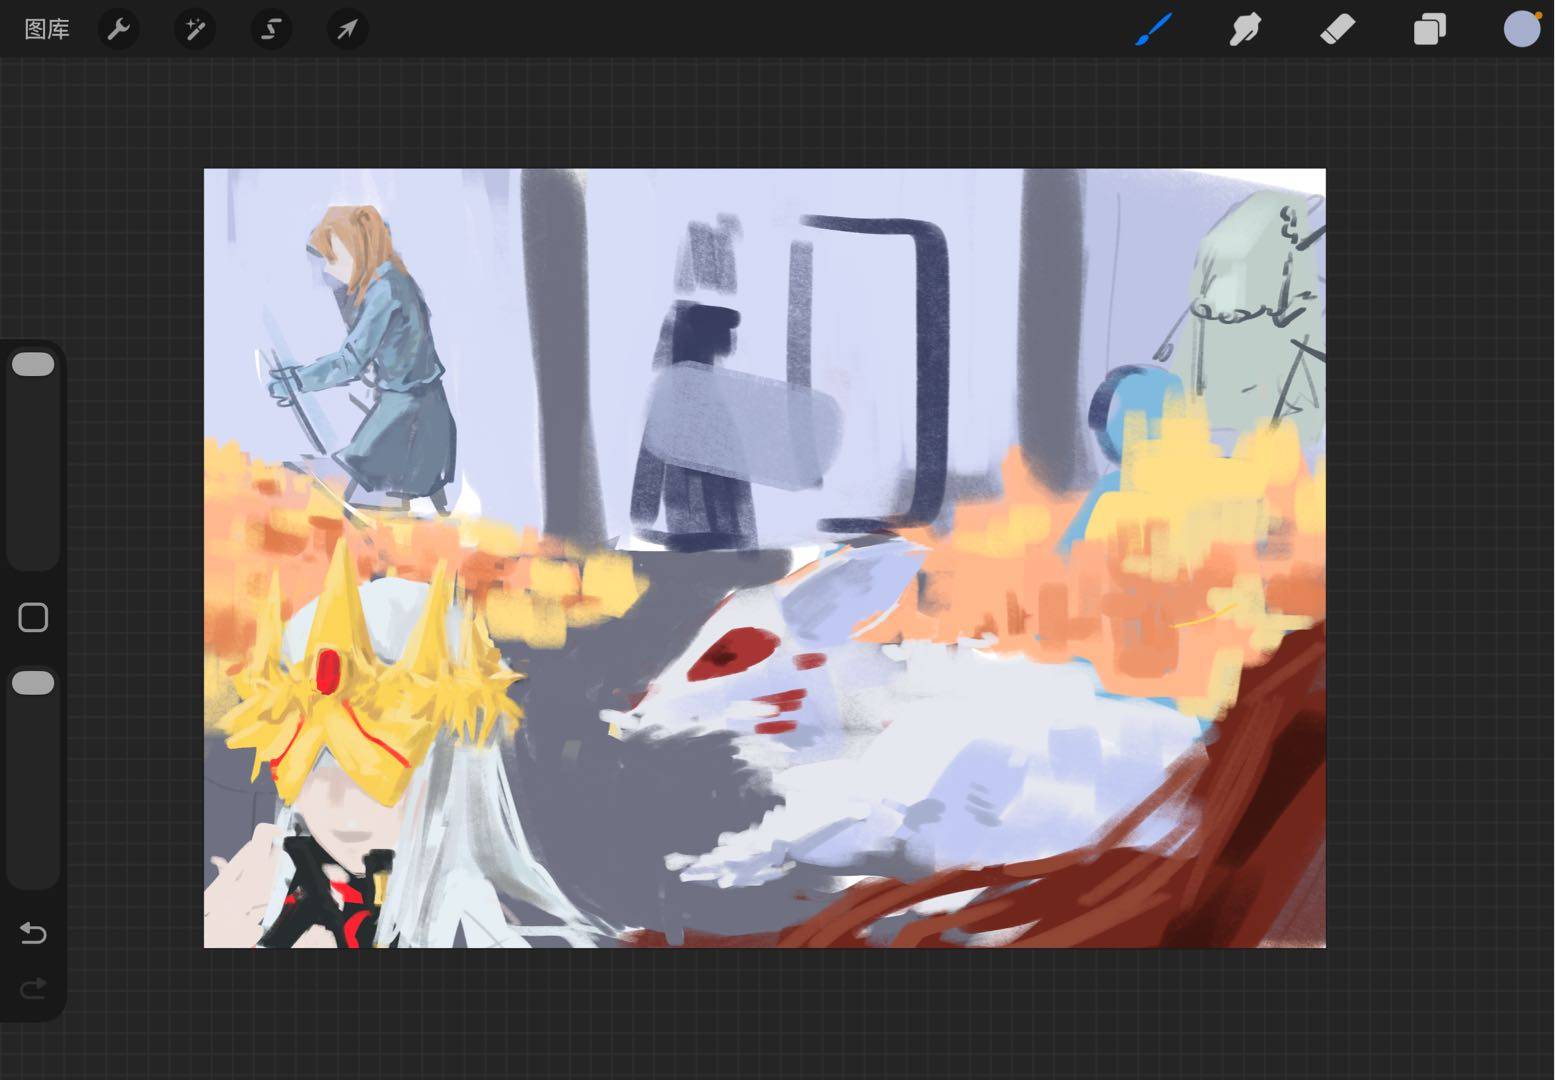Undo the last stroke
The height and width of the screenshot is (1080, 1555).
click(33, 933)
